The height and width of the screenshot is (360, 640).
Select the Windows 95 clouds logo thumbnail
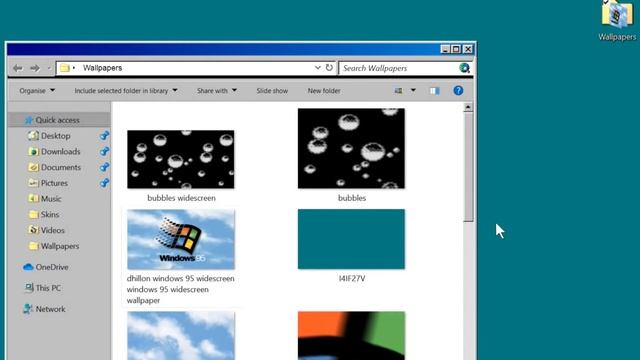pos(181,239)
